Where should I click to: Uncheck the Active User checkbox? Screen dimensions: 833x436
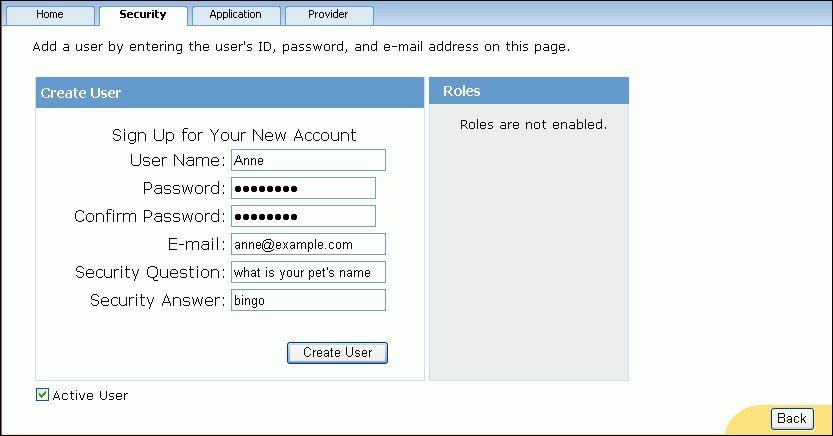[x=42, y=395]
